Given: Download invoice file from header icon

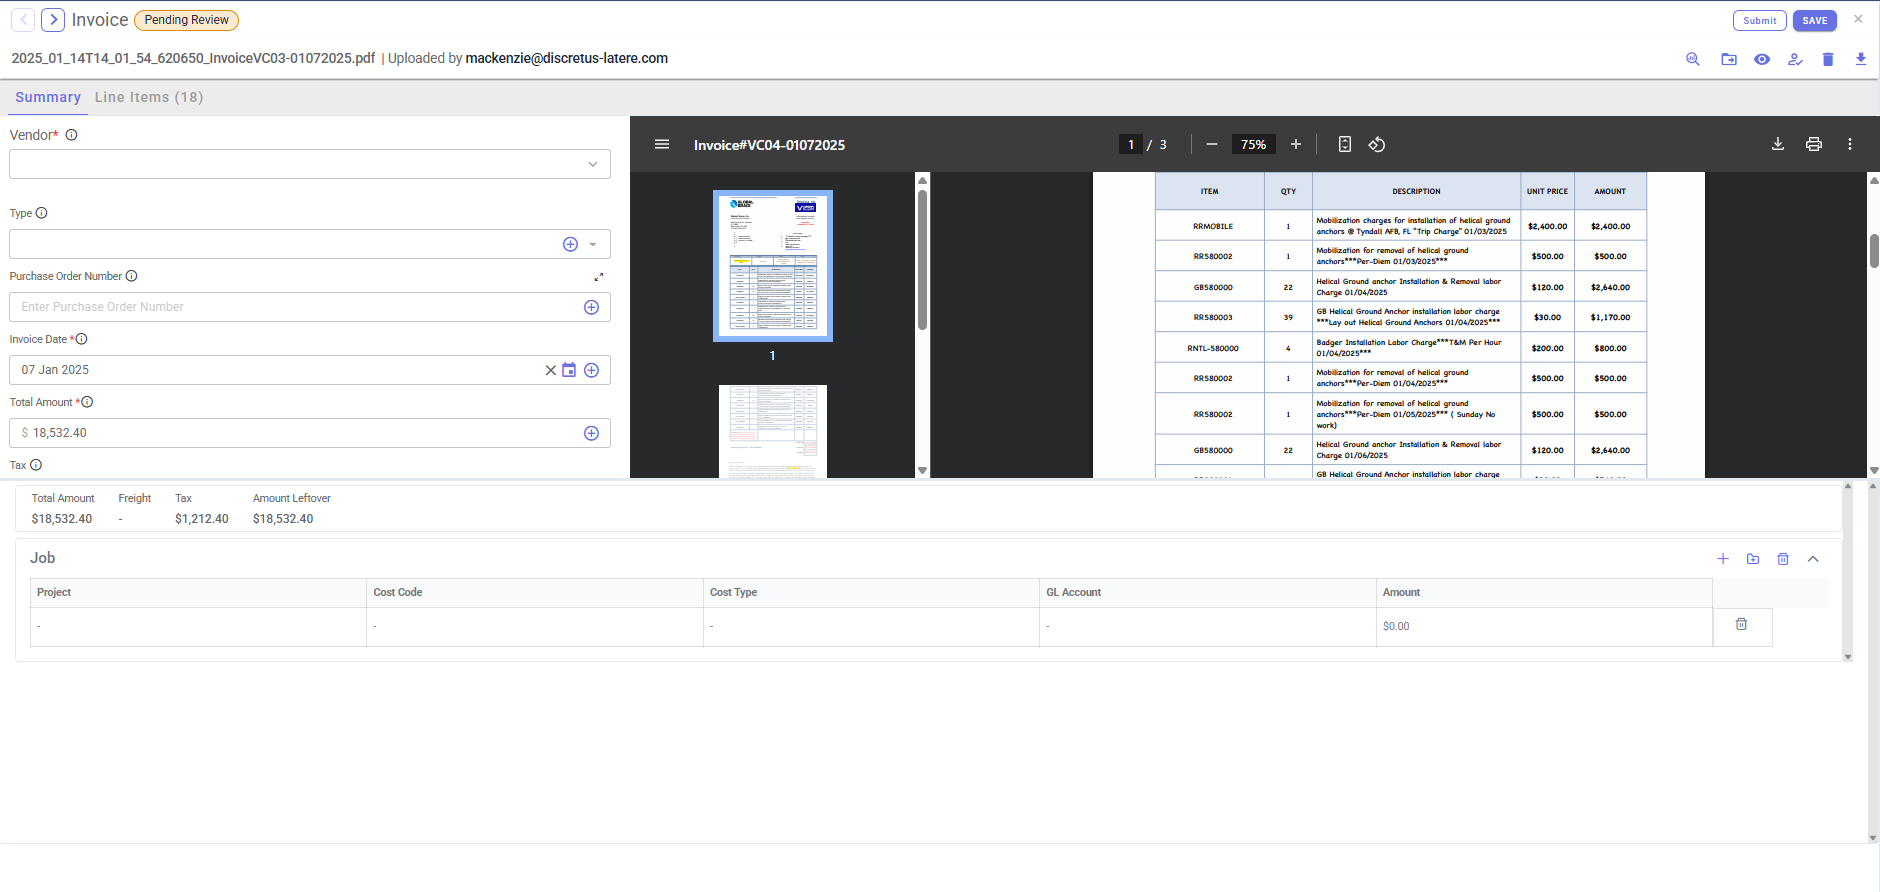Looking at the screenshot, I should [x=1861, y=59].
